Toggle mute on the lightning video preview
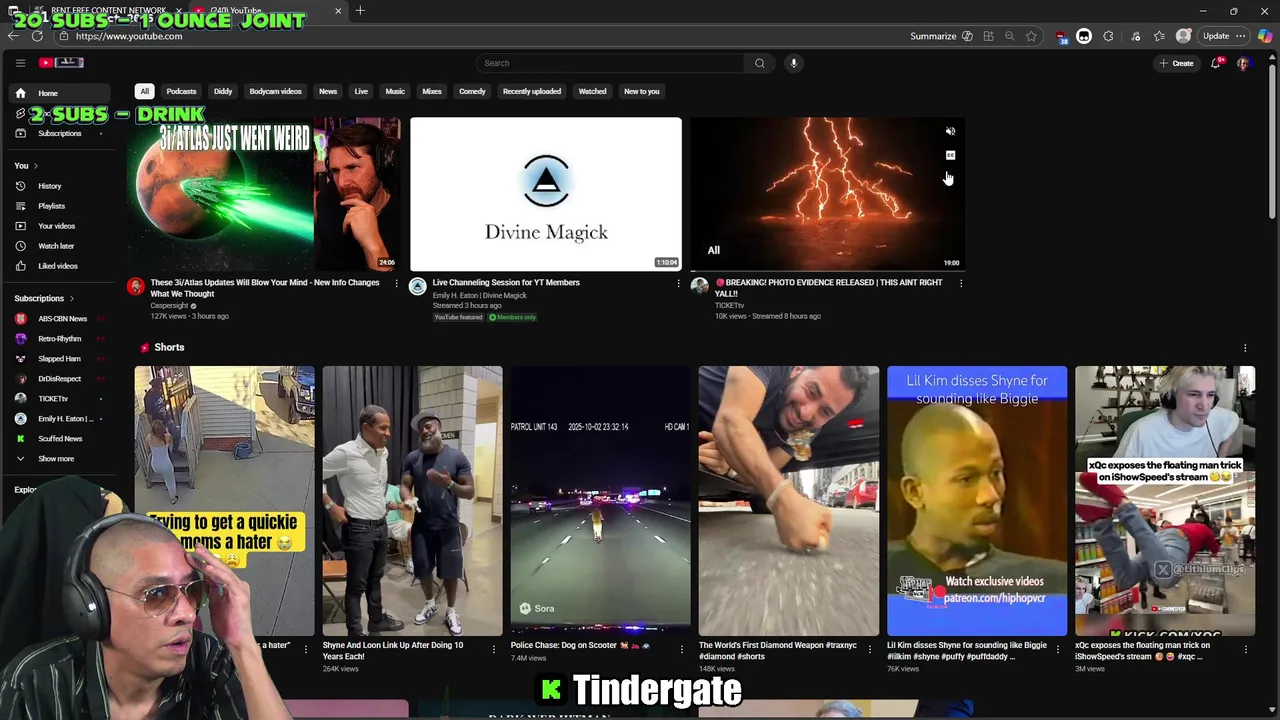Image resolution: width=1280 pixels, height=720 pixels. point(950,132)
